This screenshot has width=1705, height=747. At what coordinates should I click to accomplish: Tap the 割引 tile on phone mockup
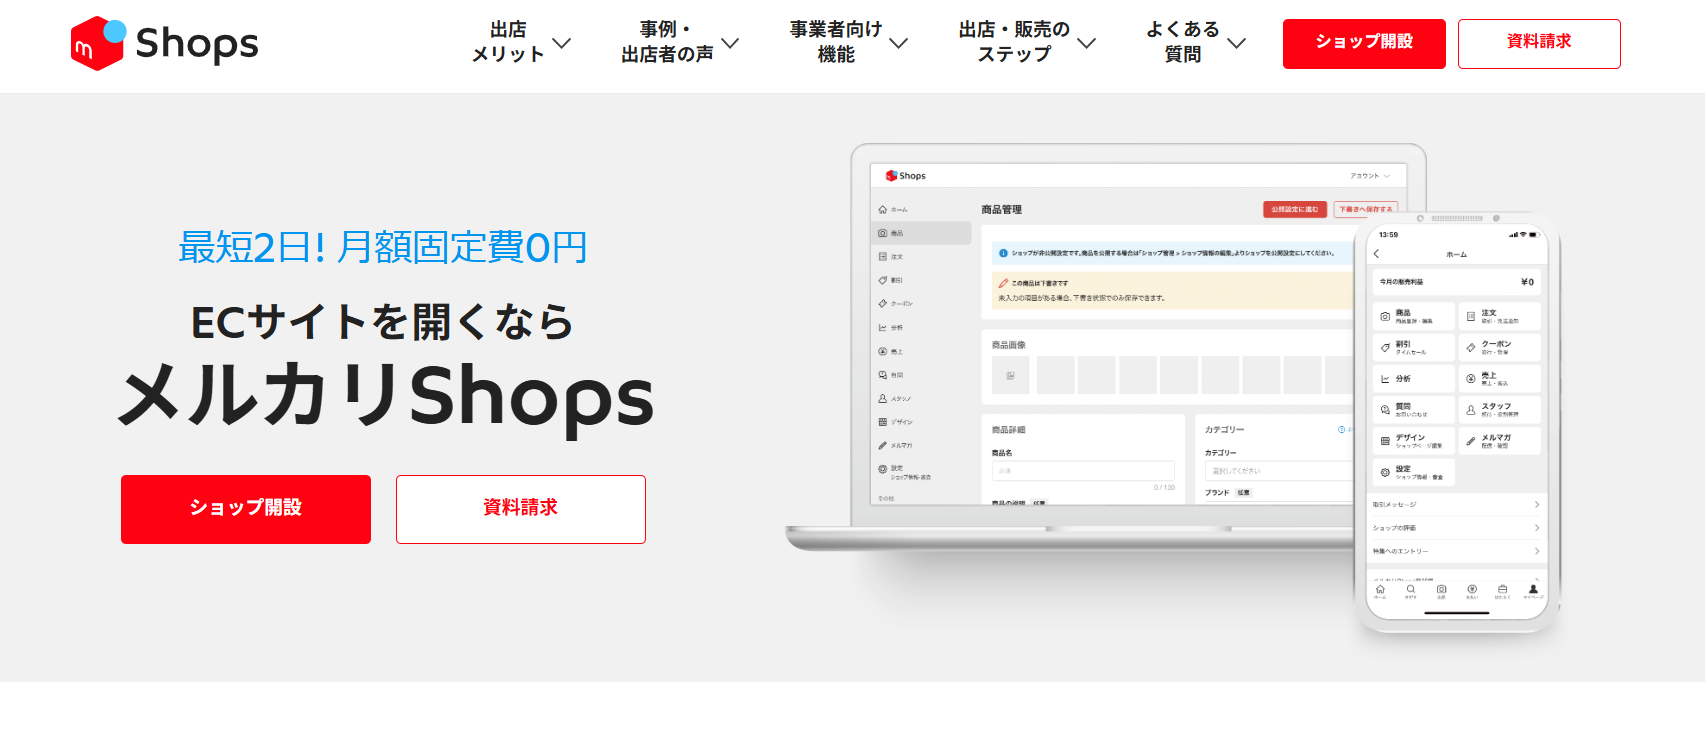pyautogui.click(x=1413, y=347)
